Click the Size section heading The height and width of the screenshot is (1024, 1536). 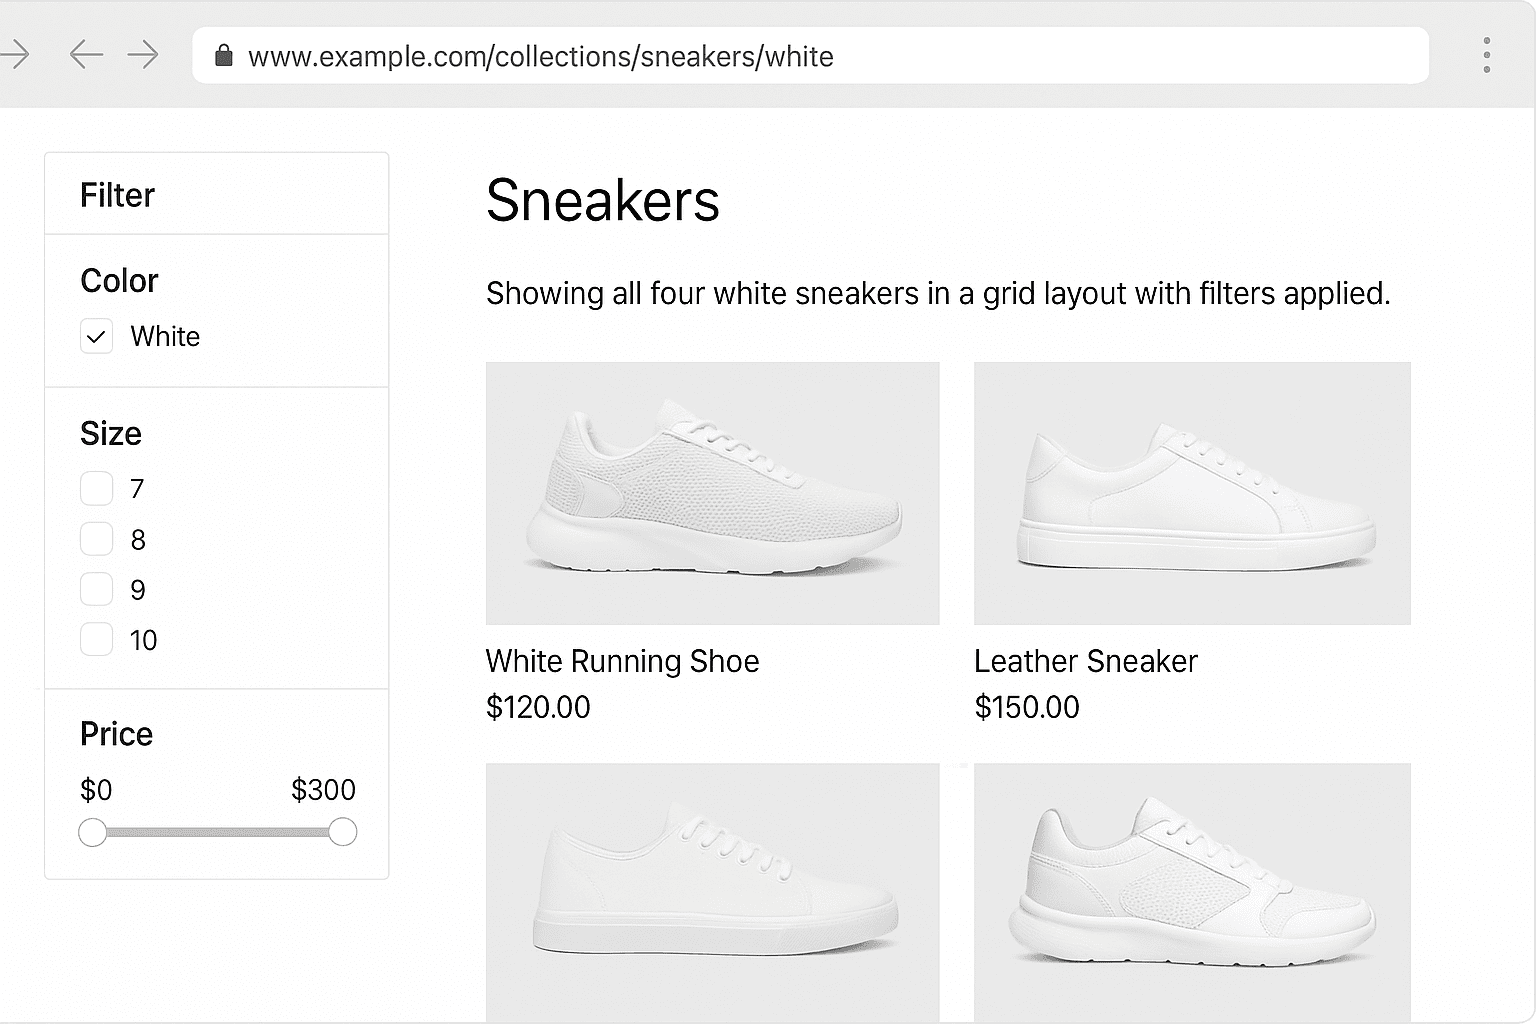click(x=111, y=433)
